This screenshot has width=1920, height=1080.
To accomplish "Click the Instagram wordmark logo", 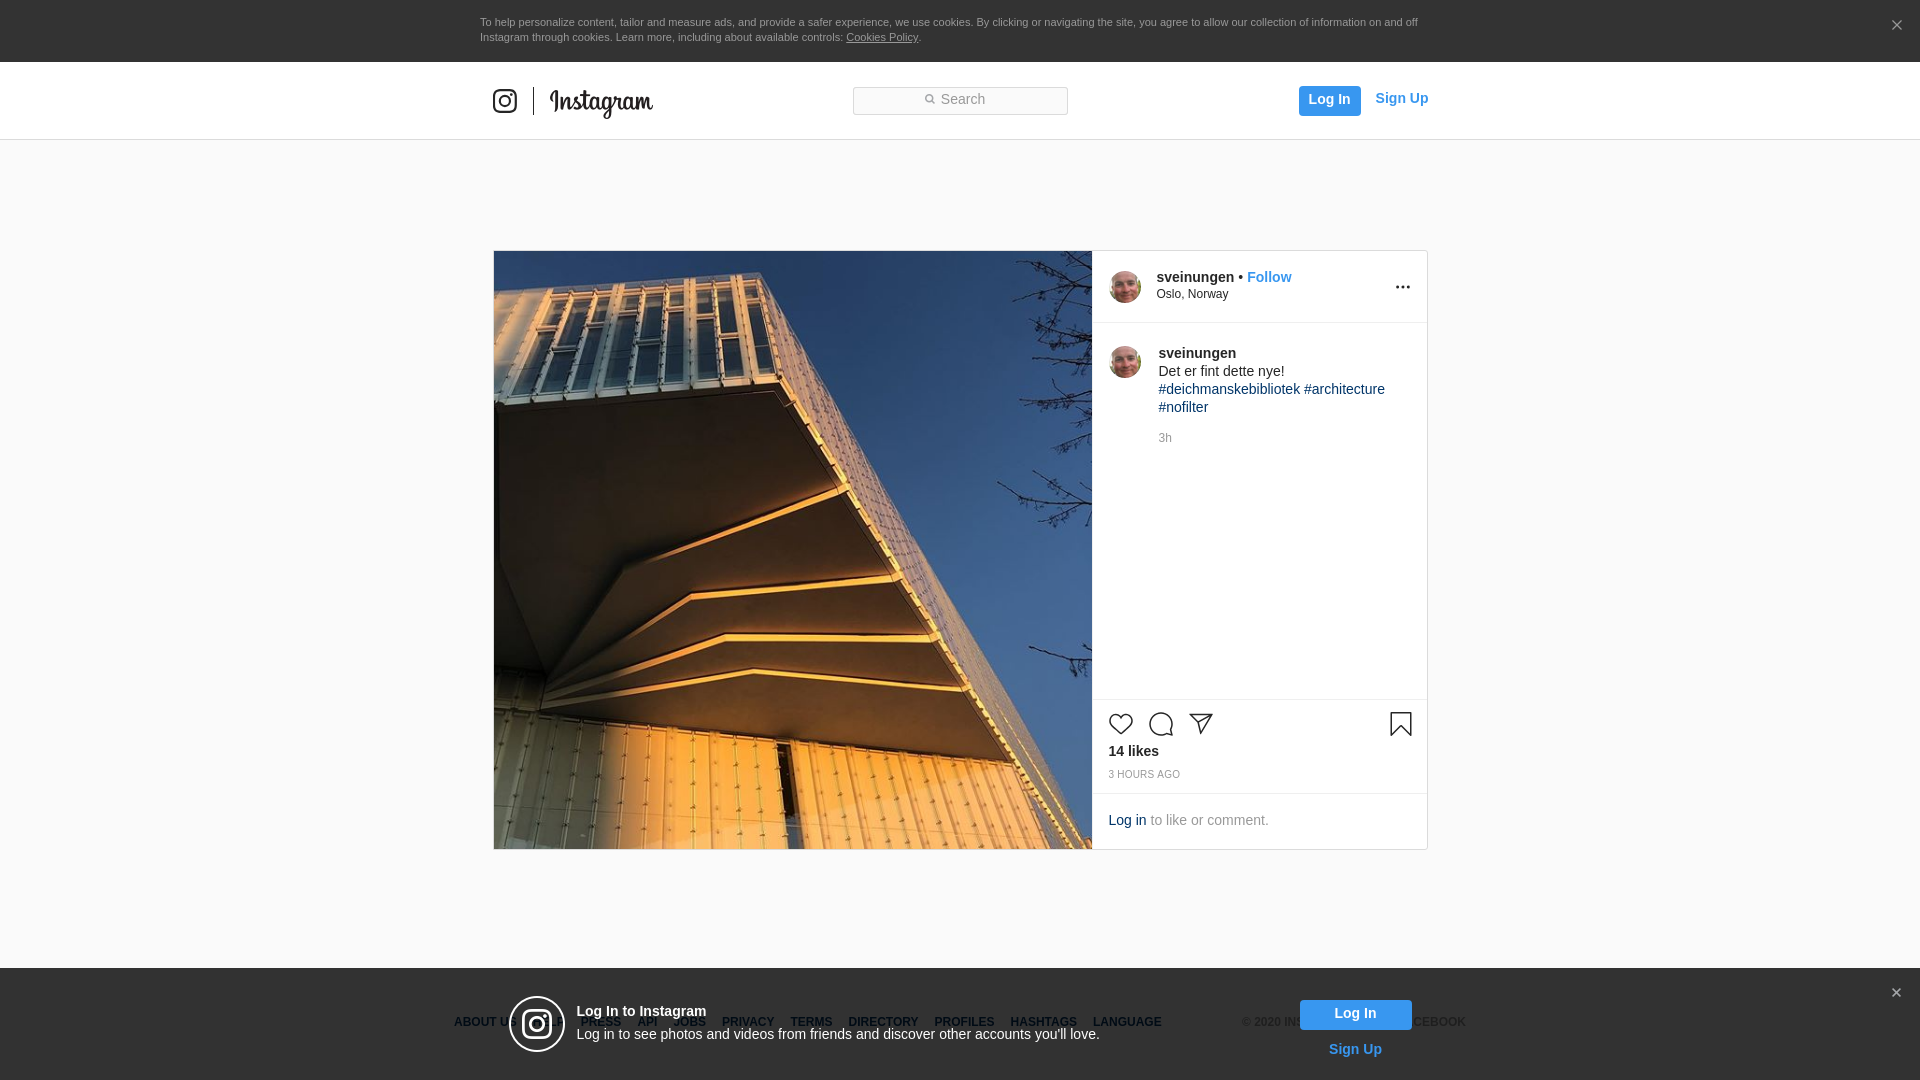I will click(601, 103).
